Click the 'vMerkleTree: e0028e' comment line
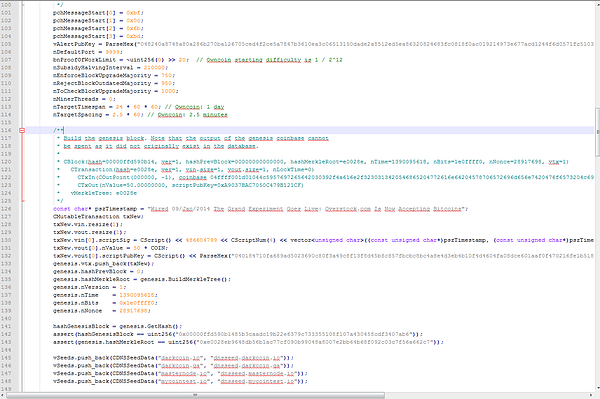The height and width of the screenshot is (399, 600). pyautogui.click(x=104, y=193)
